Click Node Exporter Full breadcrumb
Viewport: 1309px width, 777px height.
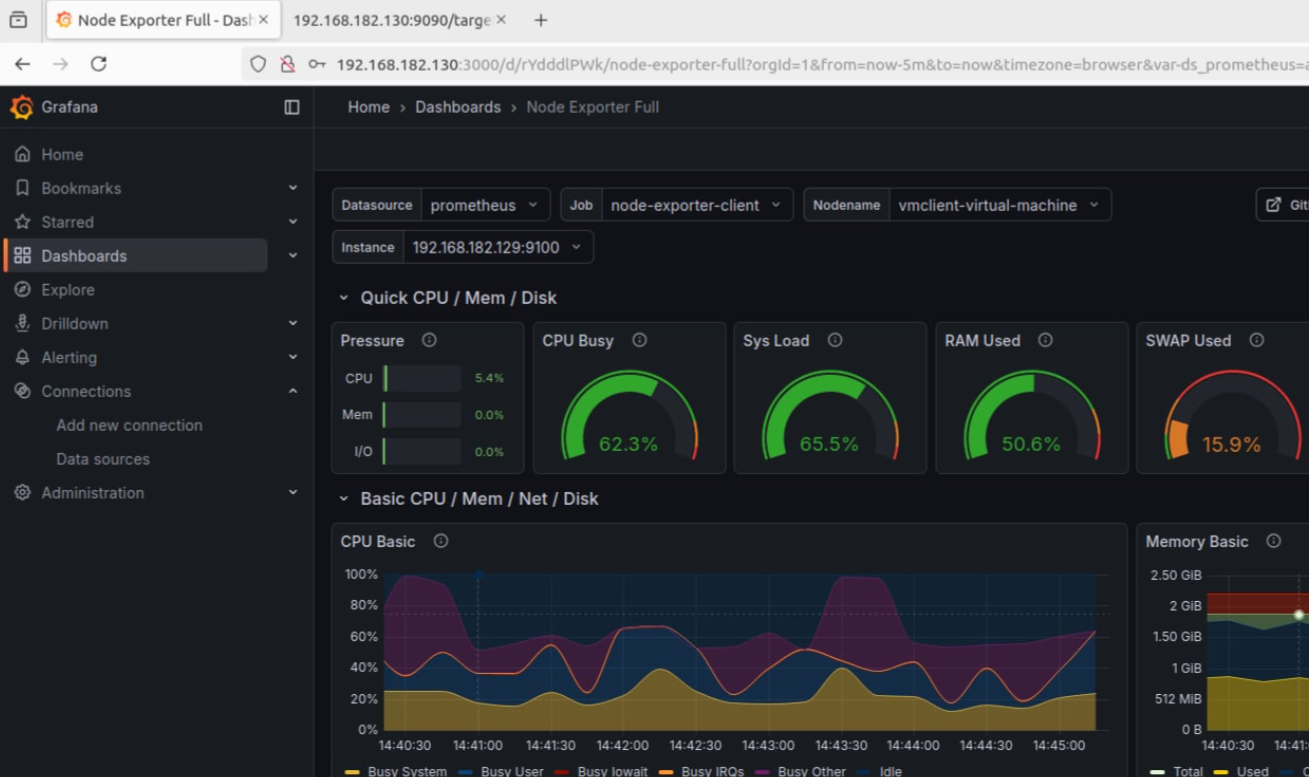[x=593, y=107]
